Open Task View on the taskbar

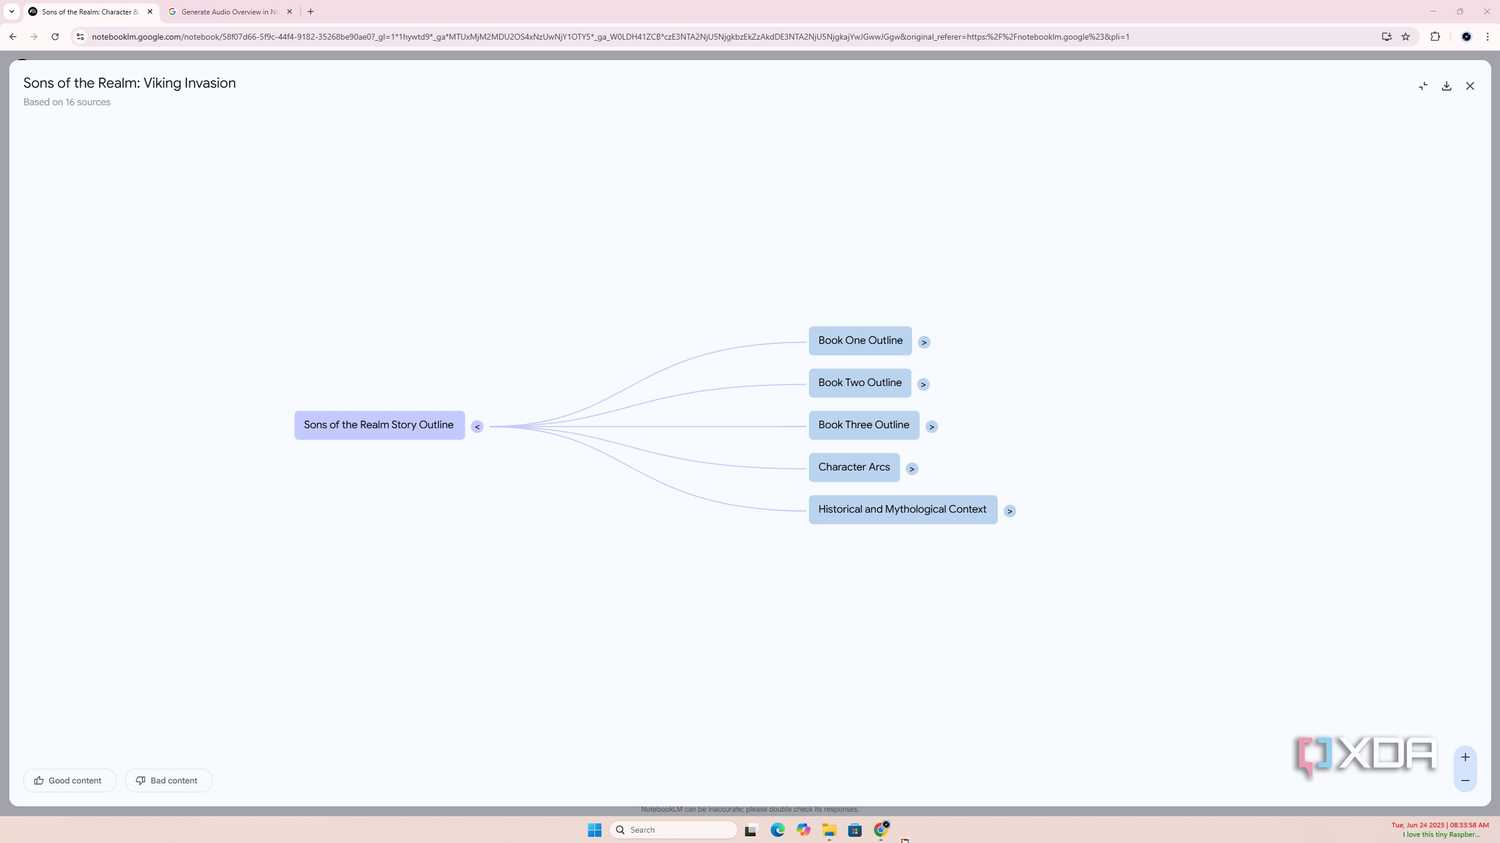(751, 830)
